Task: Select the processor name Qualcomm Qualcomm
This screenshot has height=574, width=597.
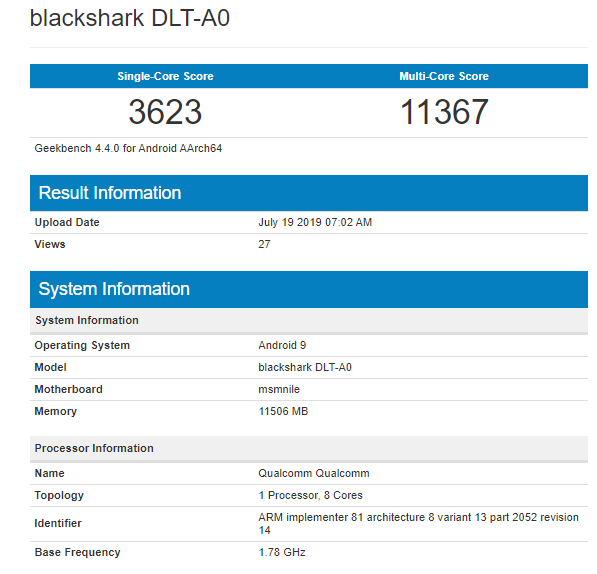Action: pyautogui.click(x=314, y=473)
